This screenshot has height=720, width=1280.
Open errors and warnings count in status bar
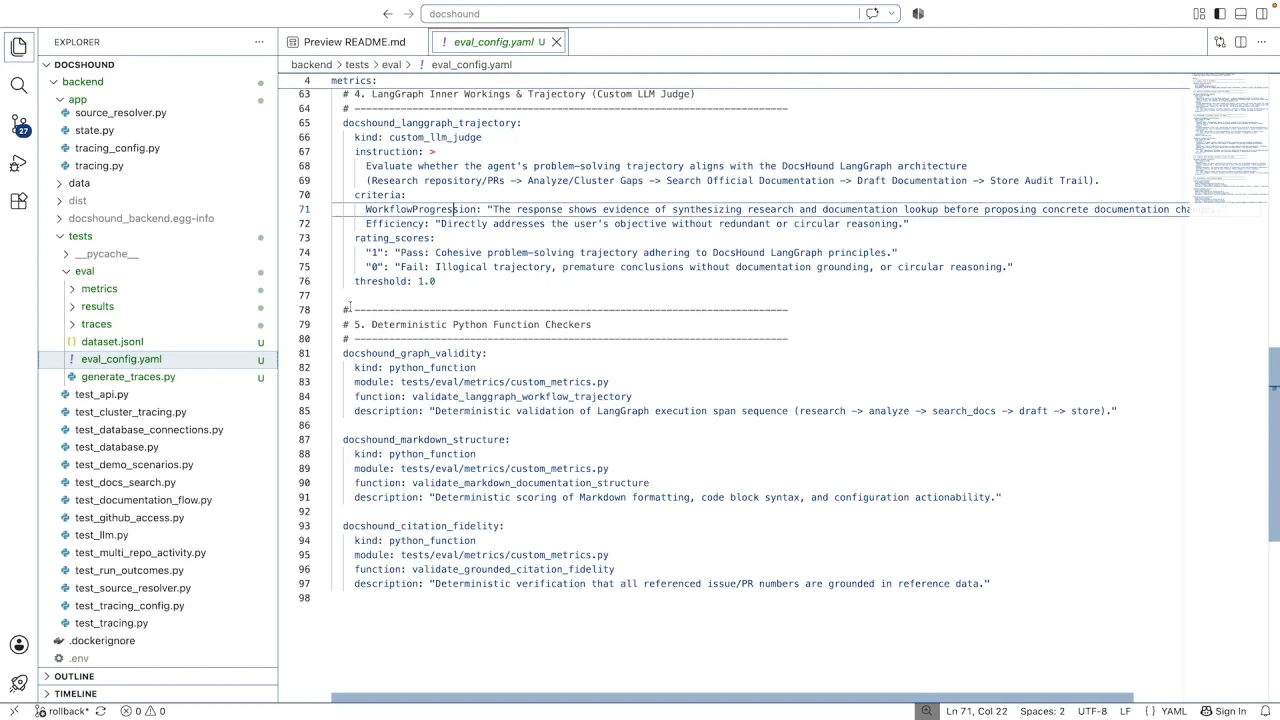(x=143, y=711)
